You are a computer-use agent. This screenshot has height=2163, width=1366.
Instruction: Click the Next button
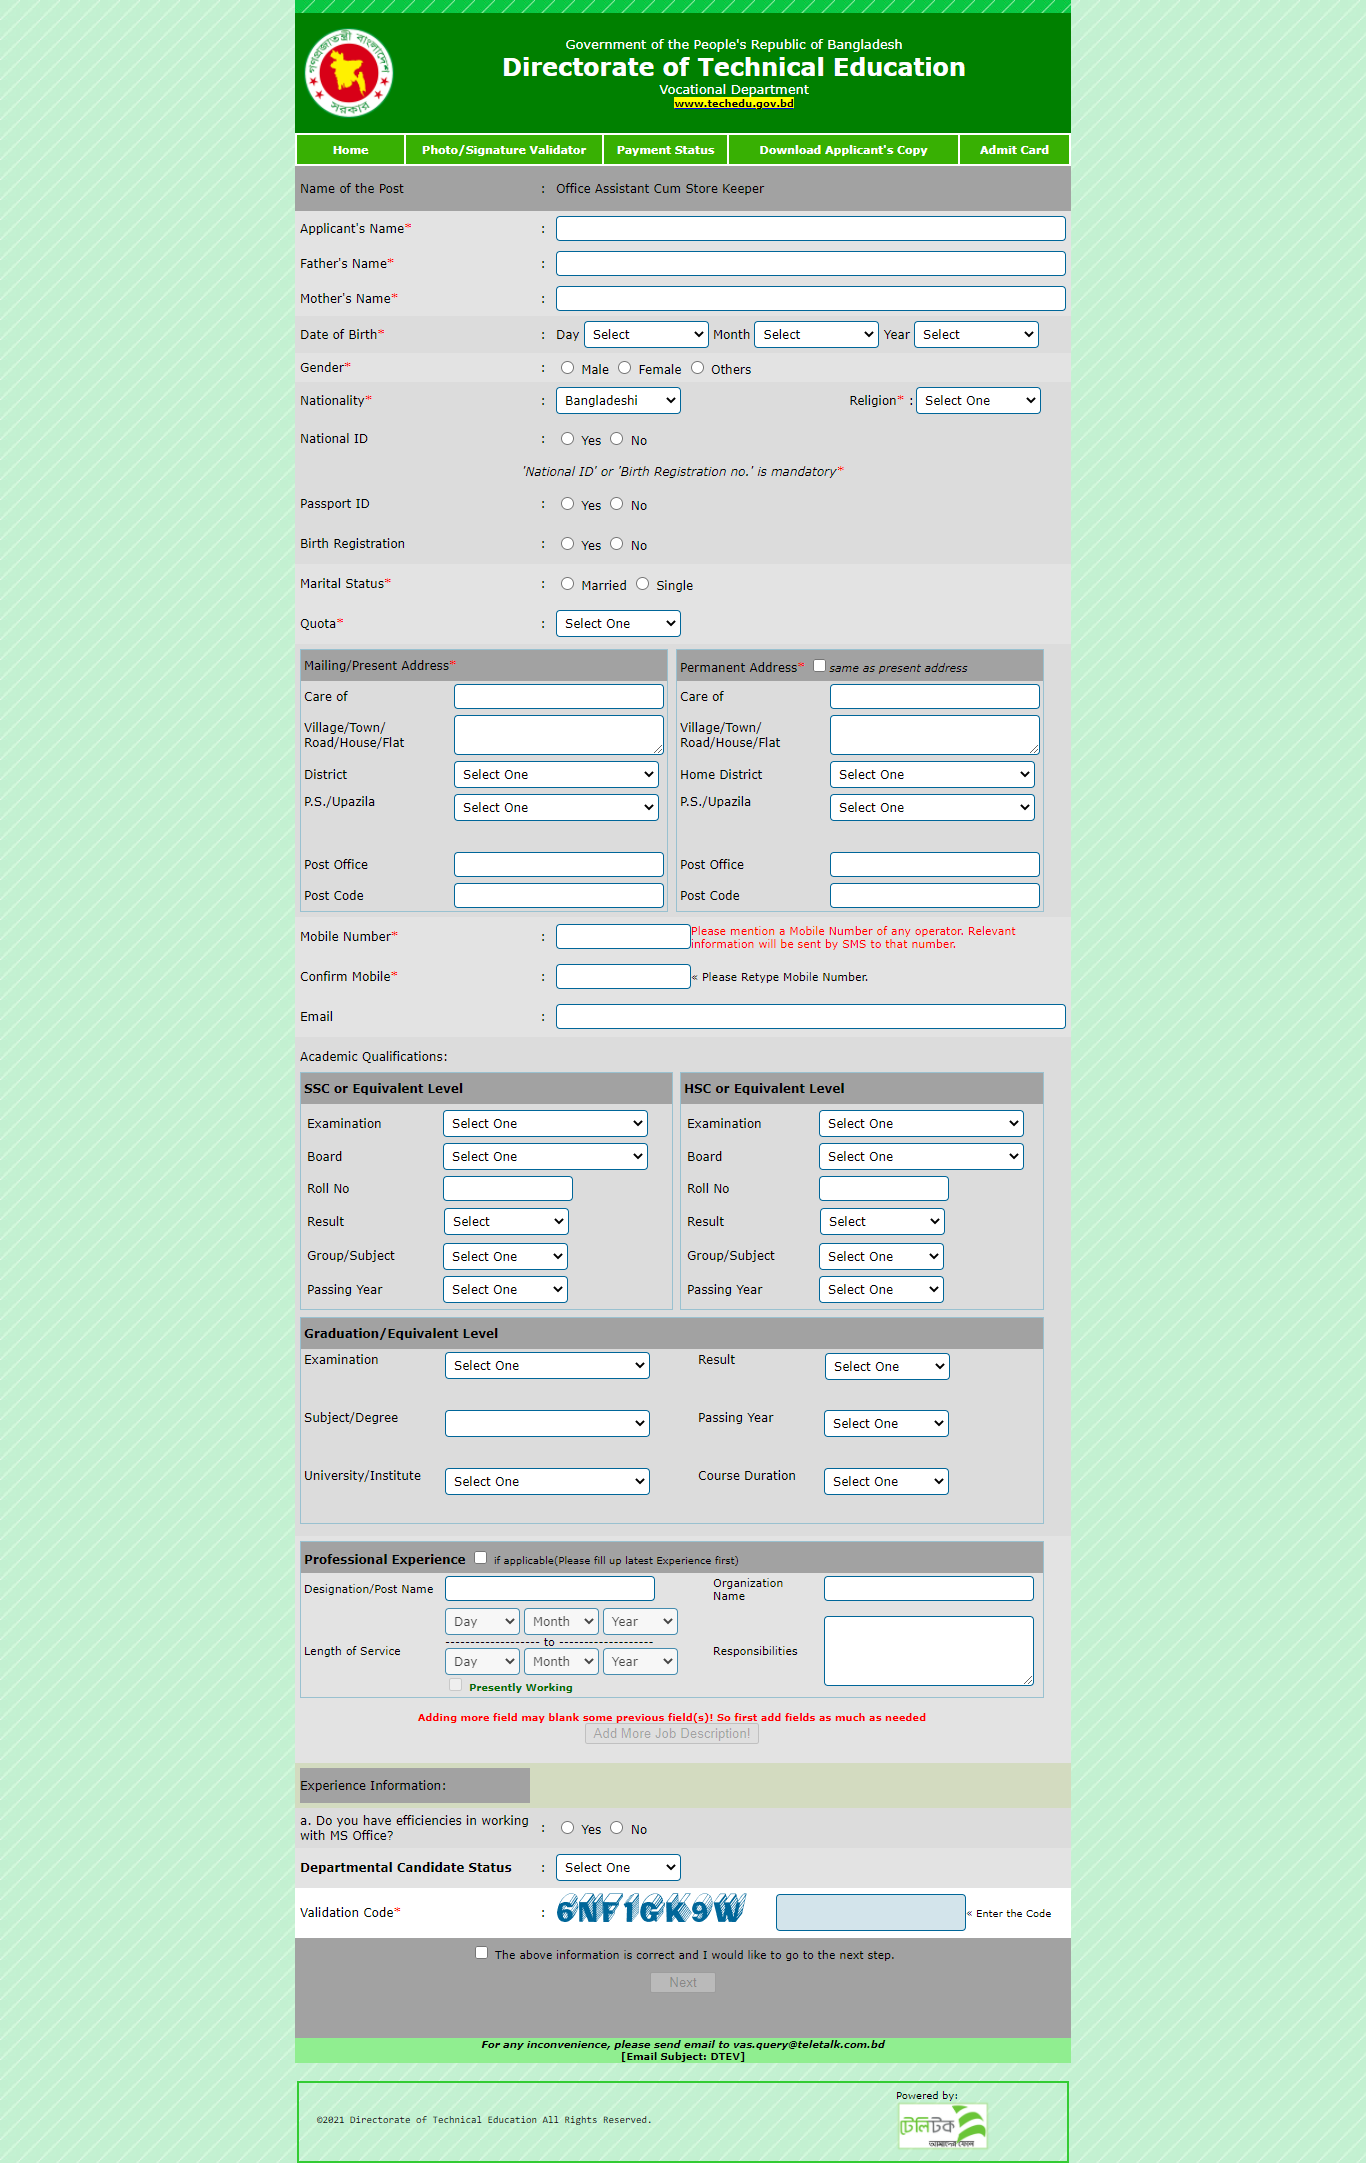point(683,1983)
